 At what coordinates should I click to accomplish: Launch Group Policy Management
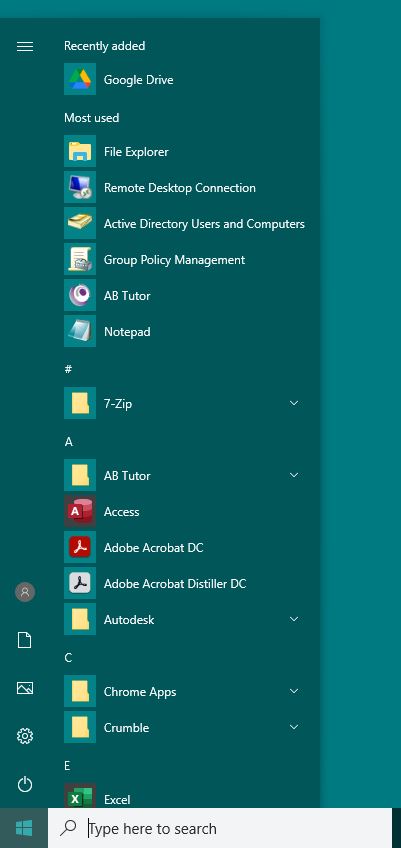point(184,260)
